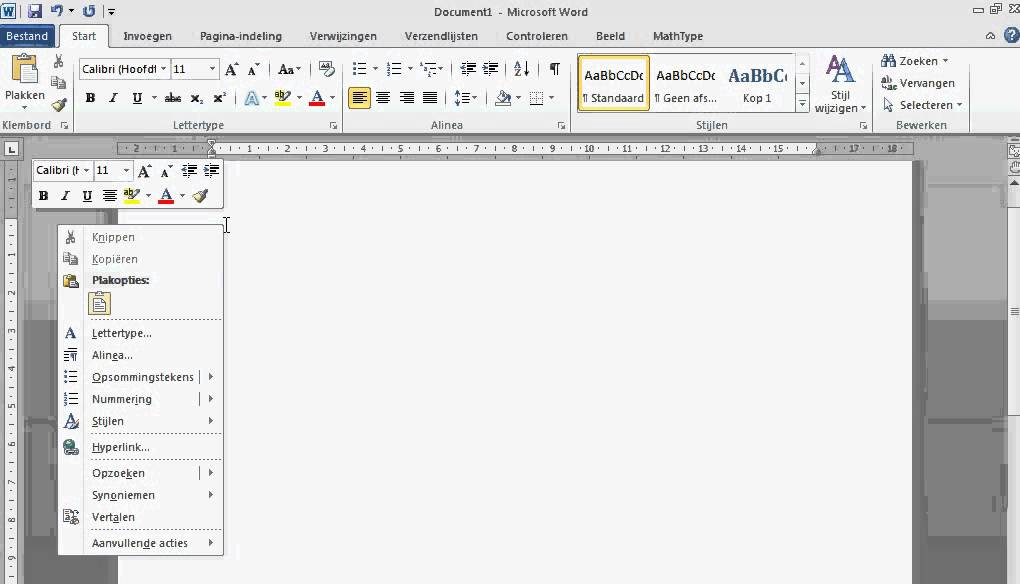
Task: Toggle underline U in the ribbon
Action: 137,98
